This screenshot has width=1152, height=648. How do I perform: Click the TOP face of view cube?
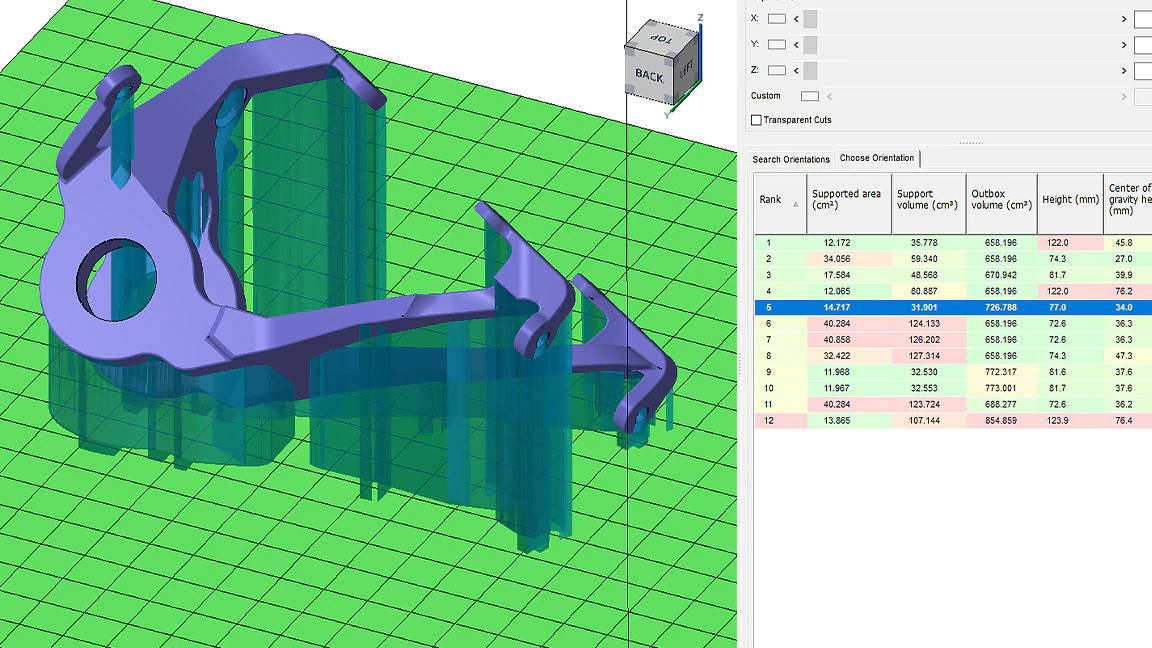(662, 38)
